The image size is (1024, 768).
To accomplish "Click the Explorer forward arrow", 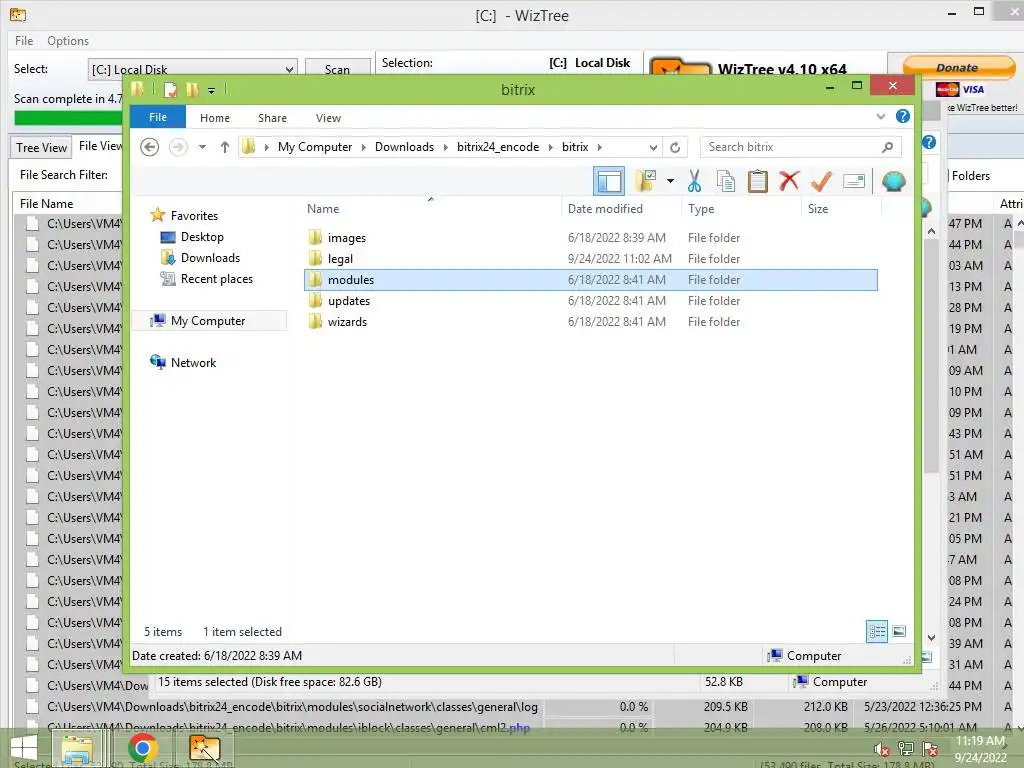I will [178, 147].
